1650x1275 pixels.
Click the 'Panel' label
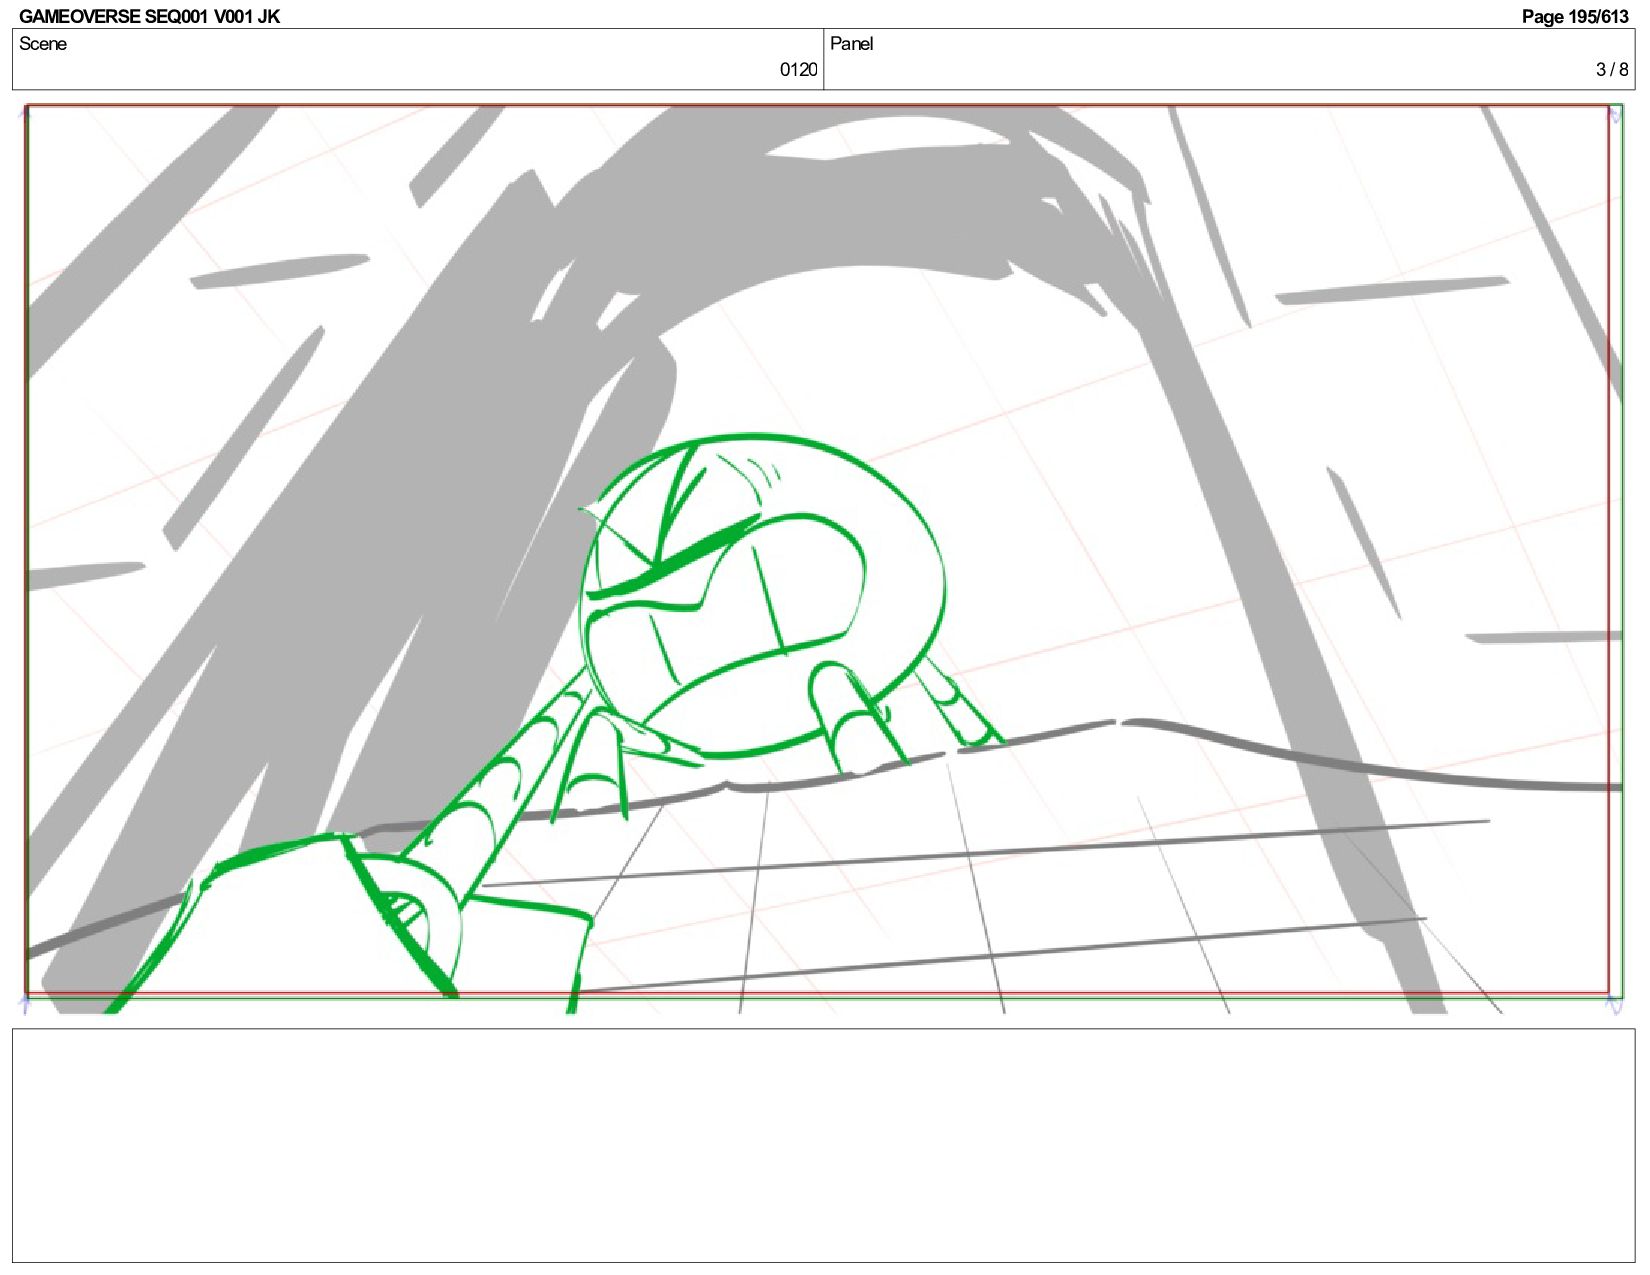pyautogui.click(x=851, y=43)
